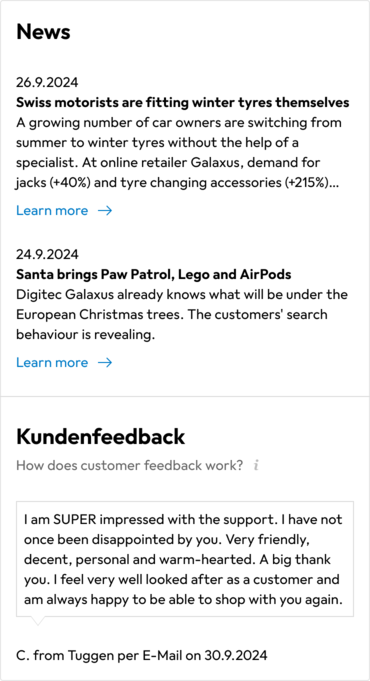This screenshot has height=681, width=370.
Task: Click the arrow icon beside the Santa article Learn more
Action: [x=105, y=363]
